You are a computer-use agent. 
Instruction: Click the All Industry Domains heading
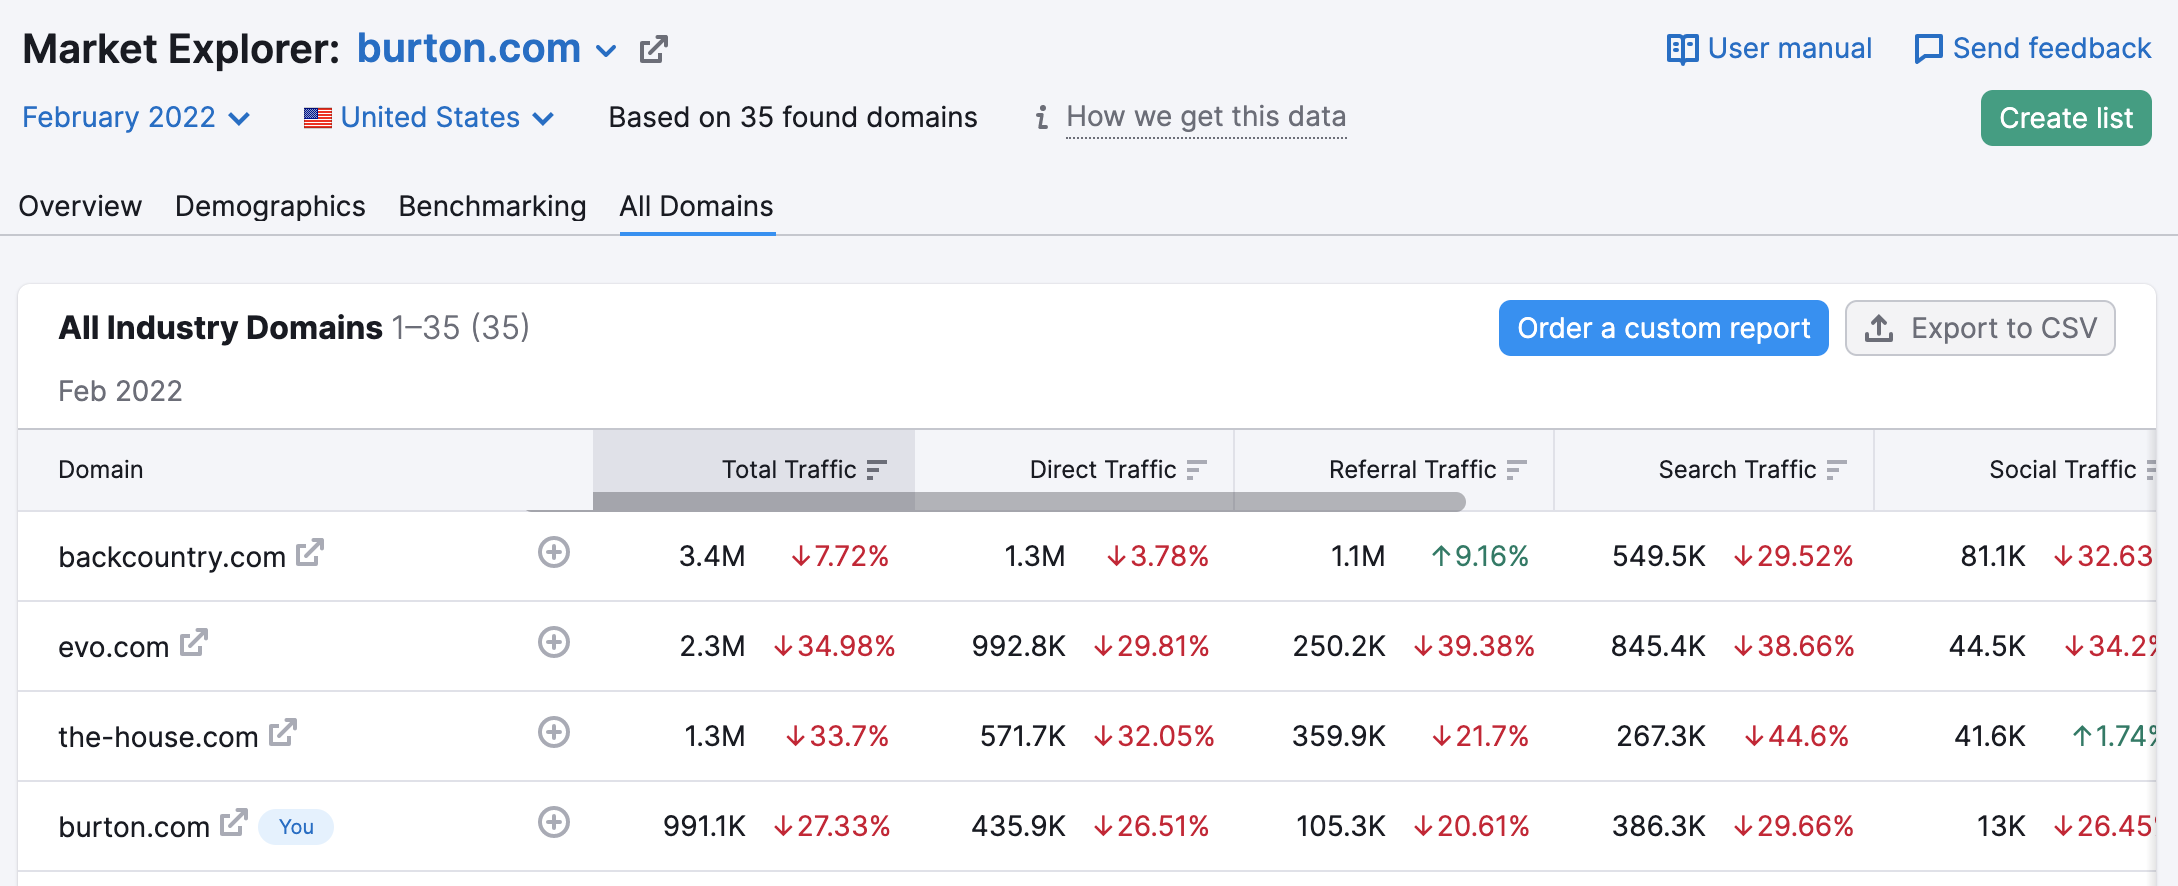tap(220, 328)
